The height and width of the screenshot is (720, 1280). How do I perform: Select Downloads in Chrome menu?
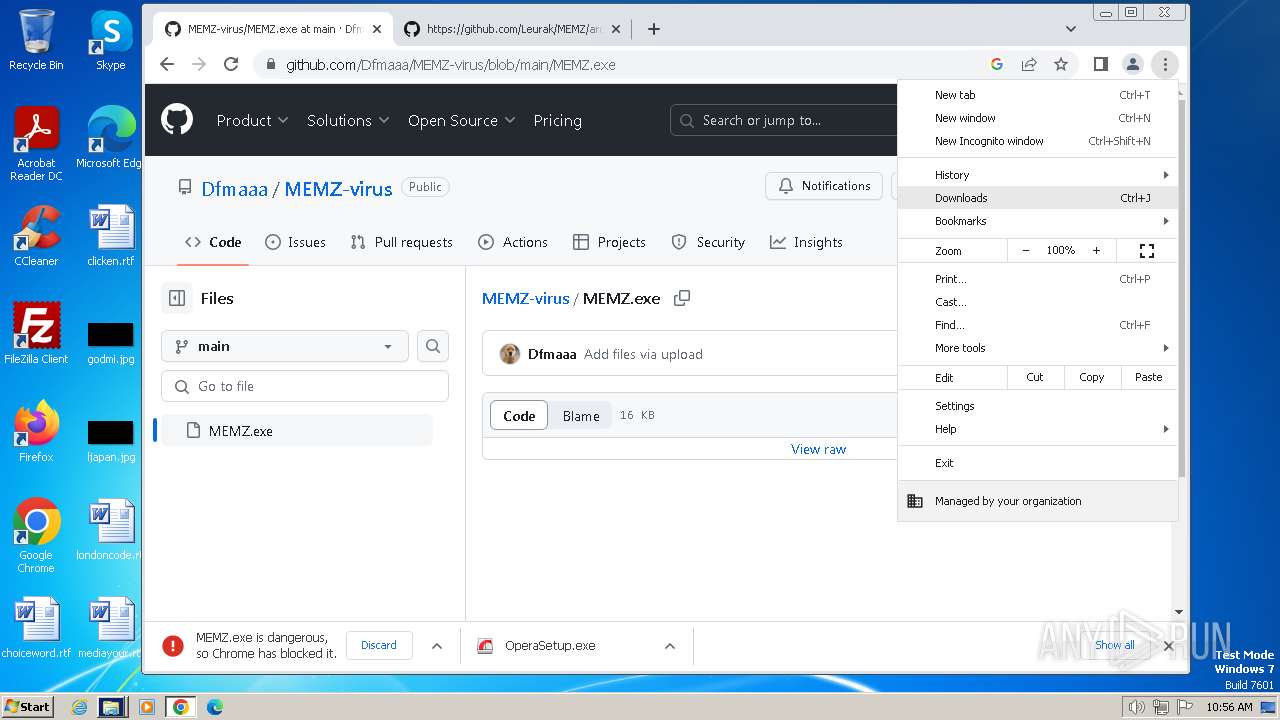pyautogui.click(x=1038, y=198)
